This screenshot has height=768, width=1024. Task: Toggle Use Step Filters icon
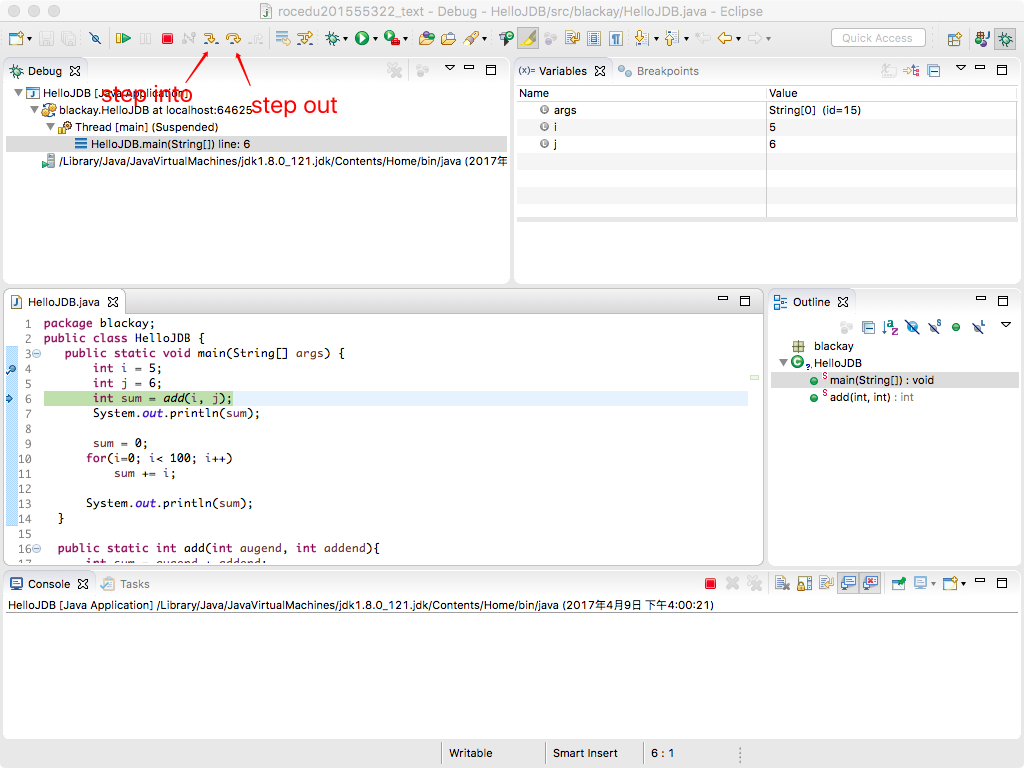(x=305, y=39)
